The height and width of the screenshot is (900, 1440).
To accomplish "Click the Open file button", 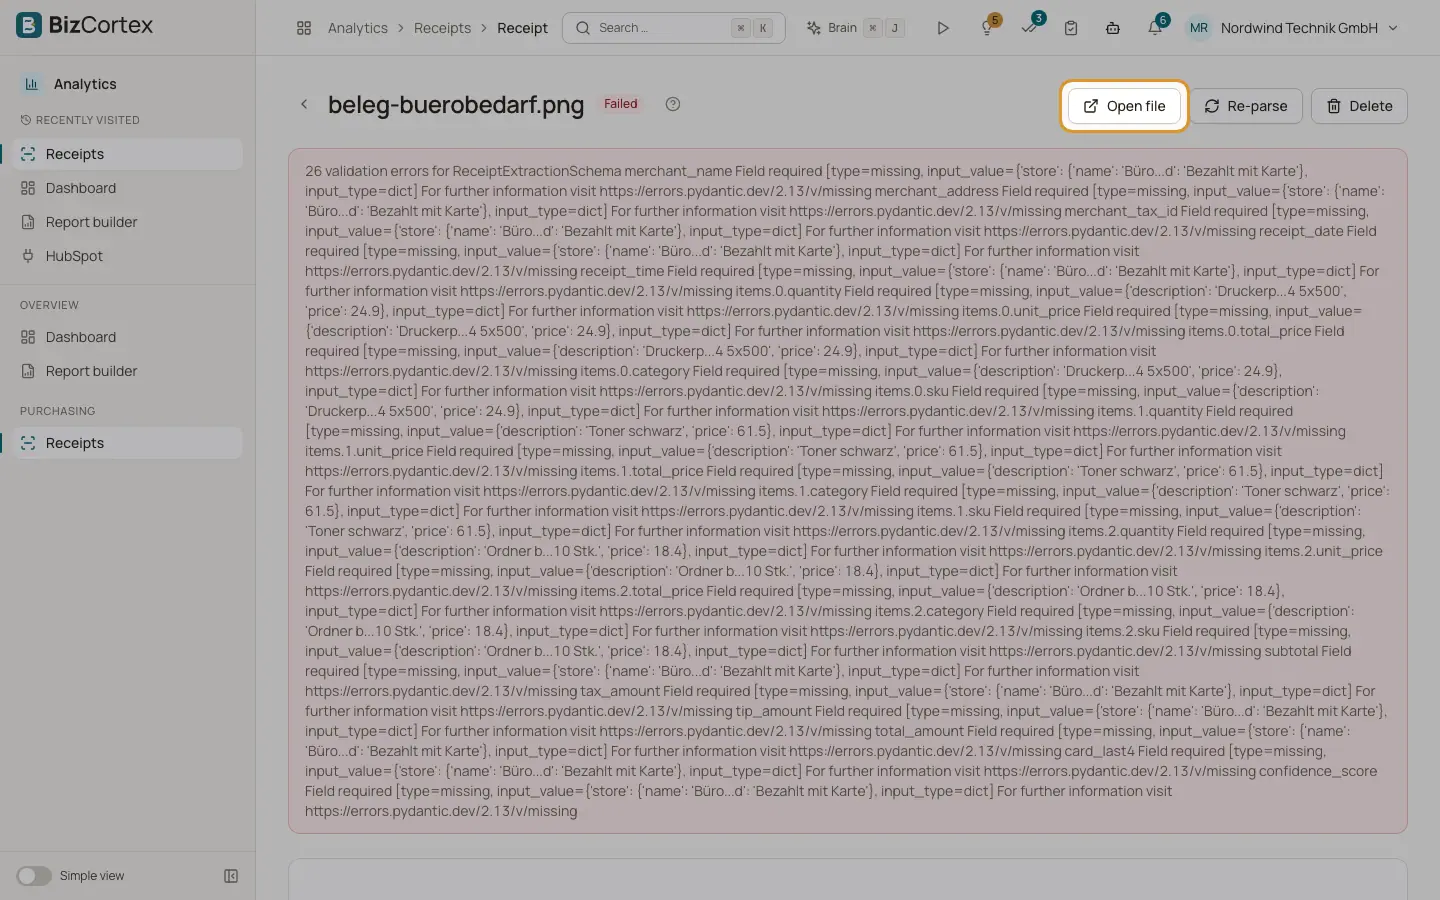I will click(1124, 106).
